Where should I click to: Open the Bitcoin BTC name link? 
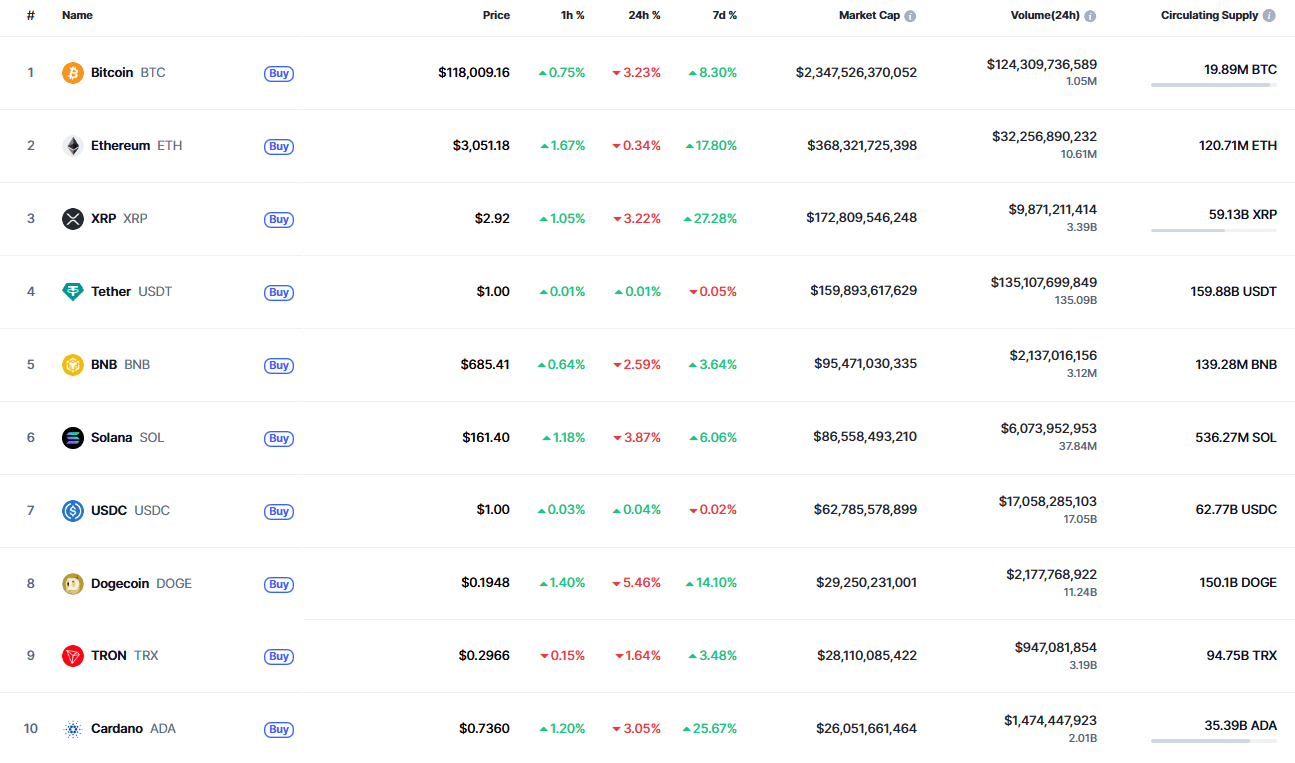click(x=128, y=73)
